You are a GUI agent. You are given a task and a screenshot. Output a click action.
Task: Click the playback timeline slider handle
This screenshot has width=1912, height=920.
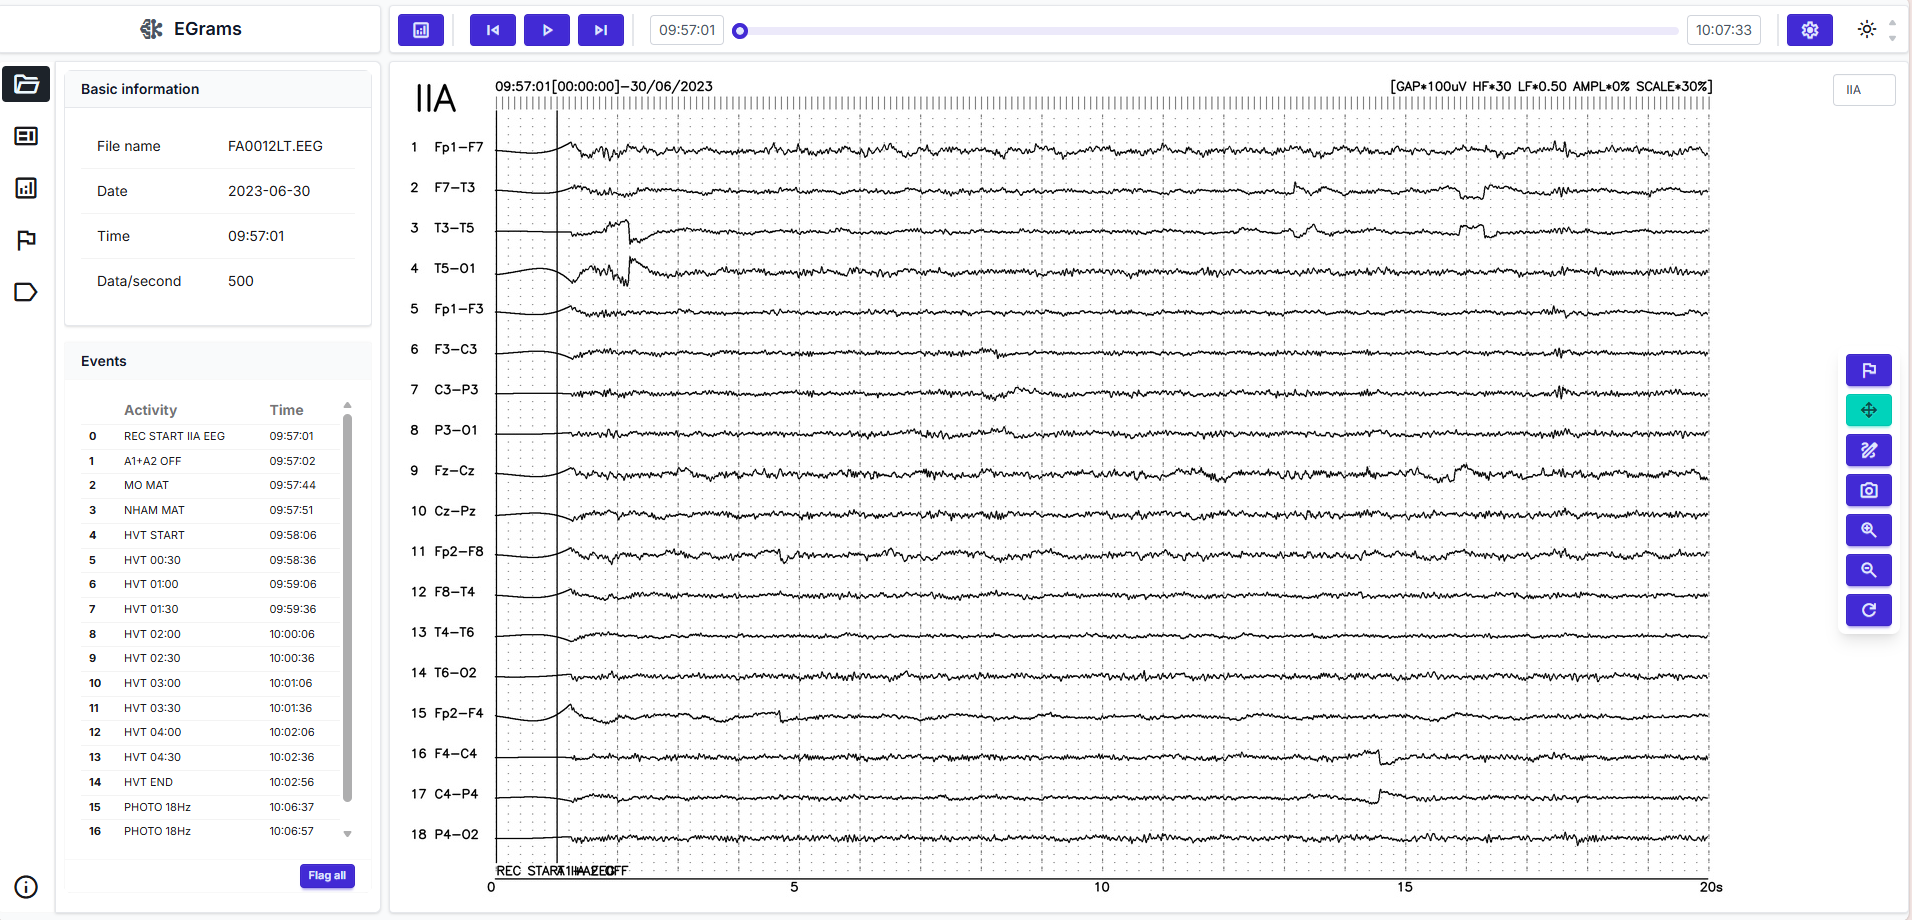click(x=740, y=31)
